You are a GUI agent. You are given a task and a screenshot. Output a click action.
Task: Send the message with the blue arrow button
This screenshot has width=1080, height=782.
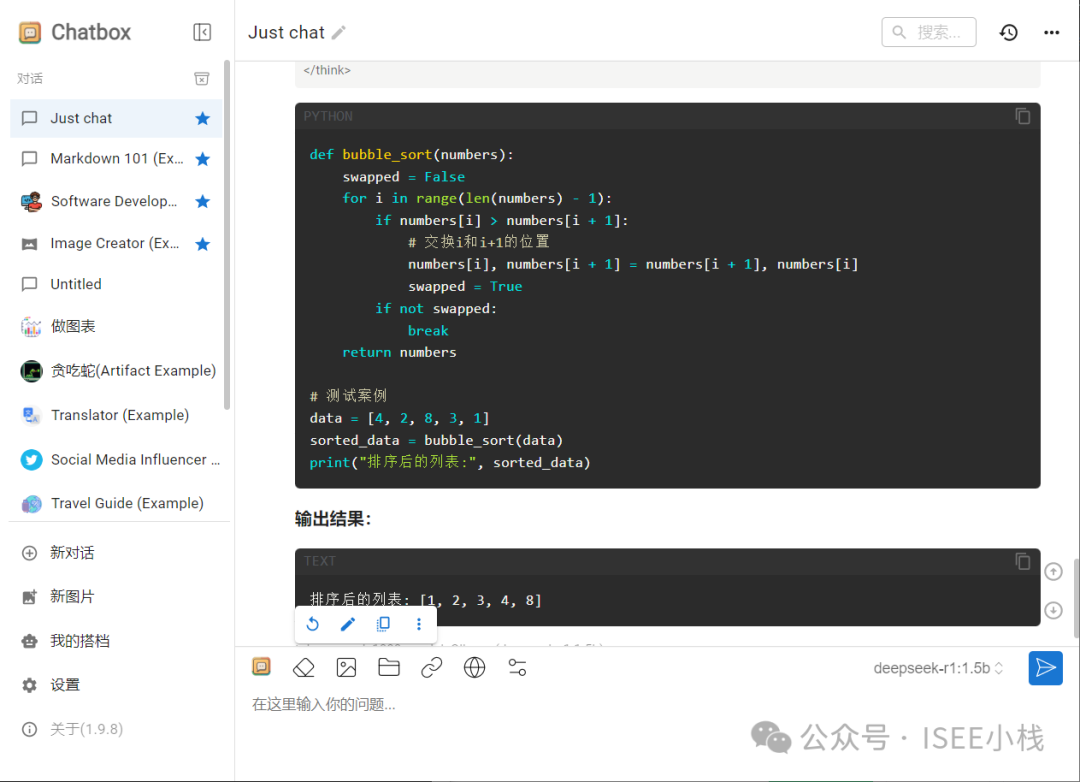point(1046,668)
